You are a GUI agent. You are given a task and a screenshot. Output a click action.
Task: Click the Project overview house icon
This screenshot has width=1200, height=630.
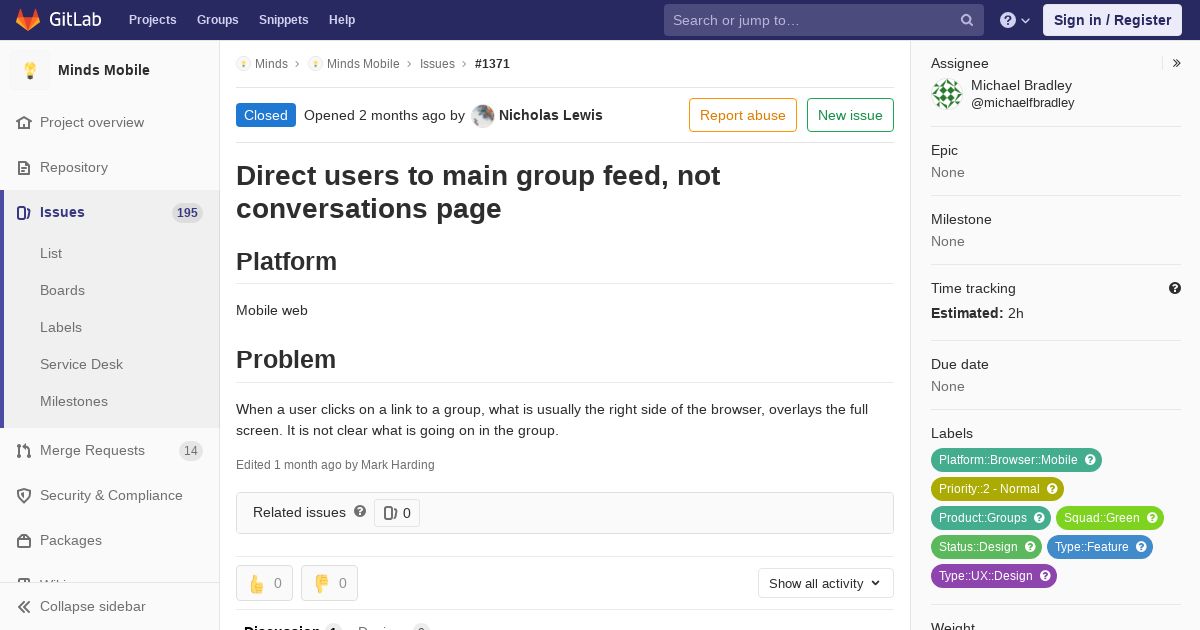tap(24, 122)
